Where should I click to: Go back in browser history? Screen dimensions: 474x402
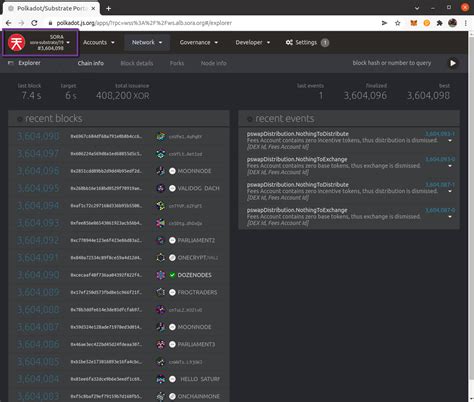coord(8,23)
